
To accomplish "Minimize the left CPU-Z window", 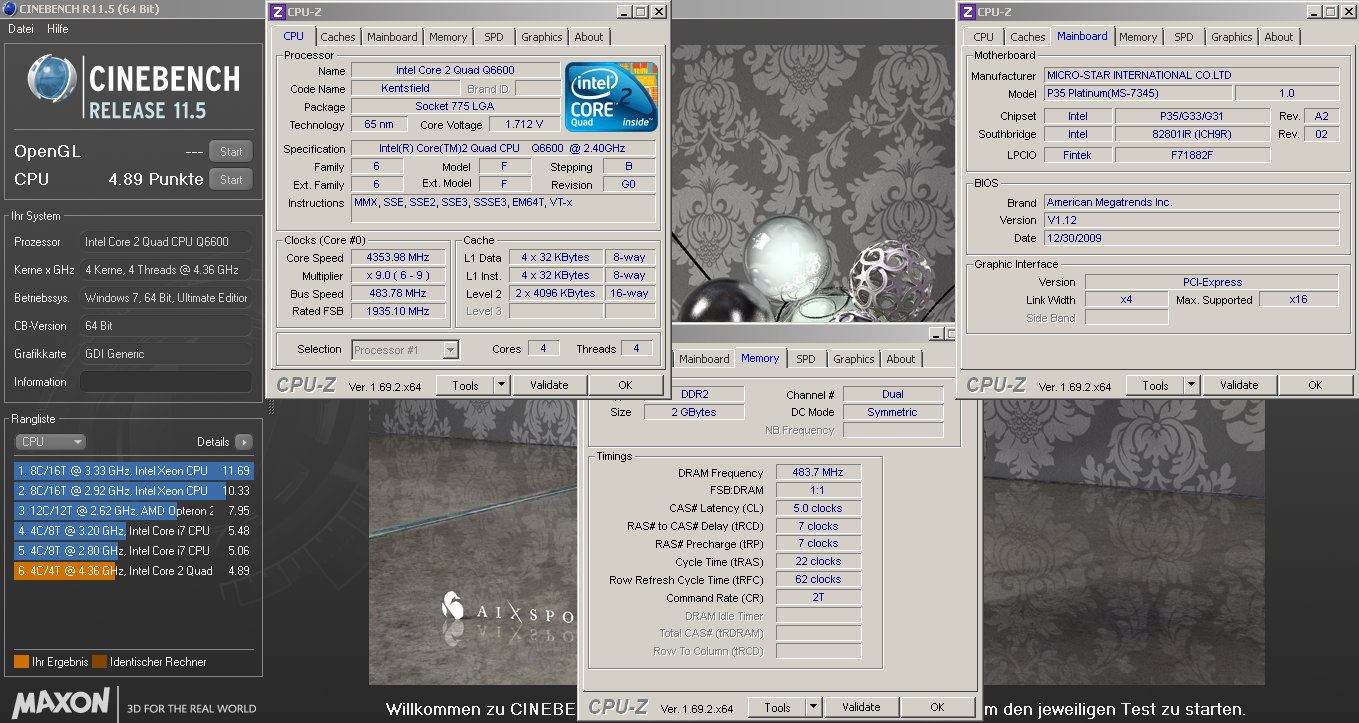I will 625,12.
